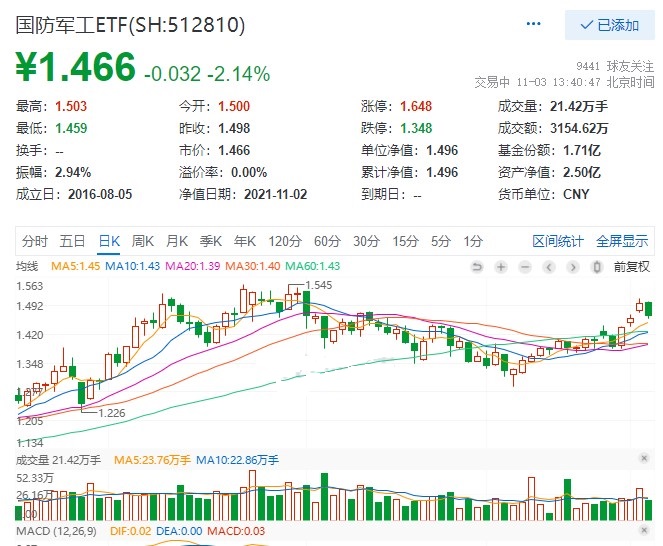
Task: Click the 基金份额 value 1.71亿
Action: point(582,150)
